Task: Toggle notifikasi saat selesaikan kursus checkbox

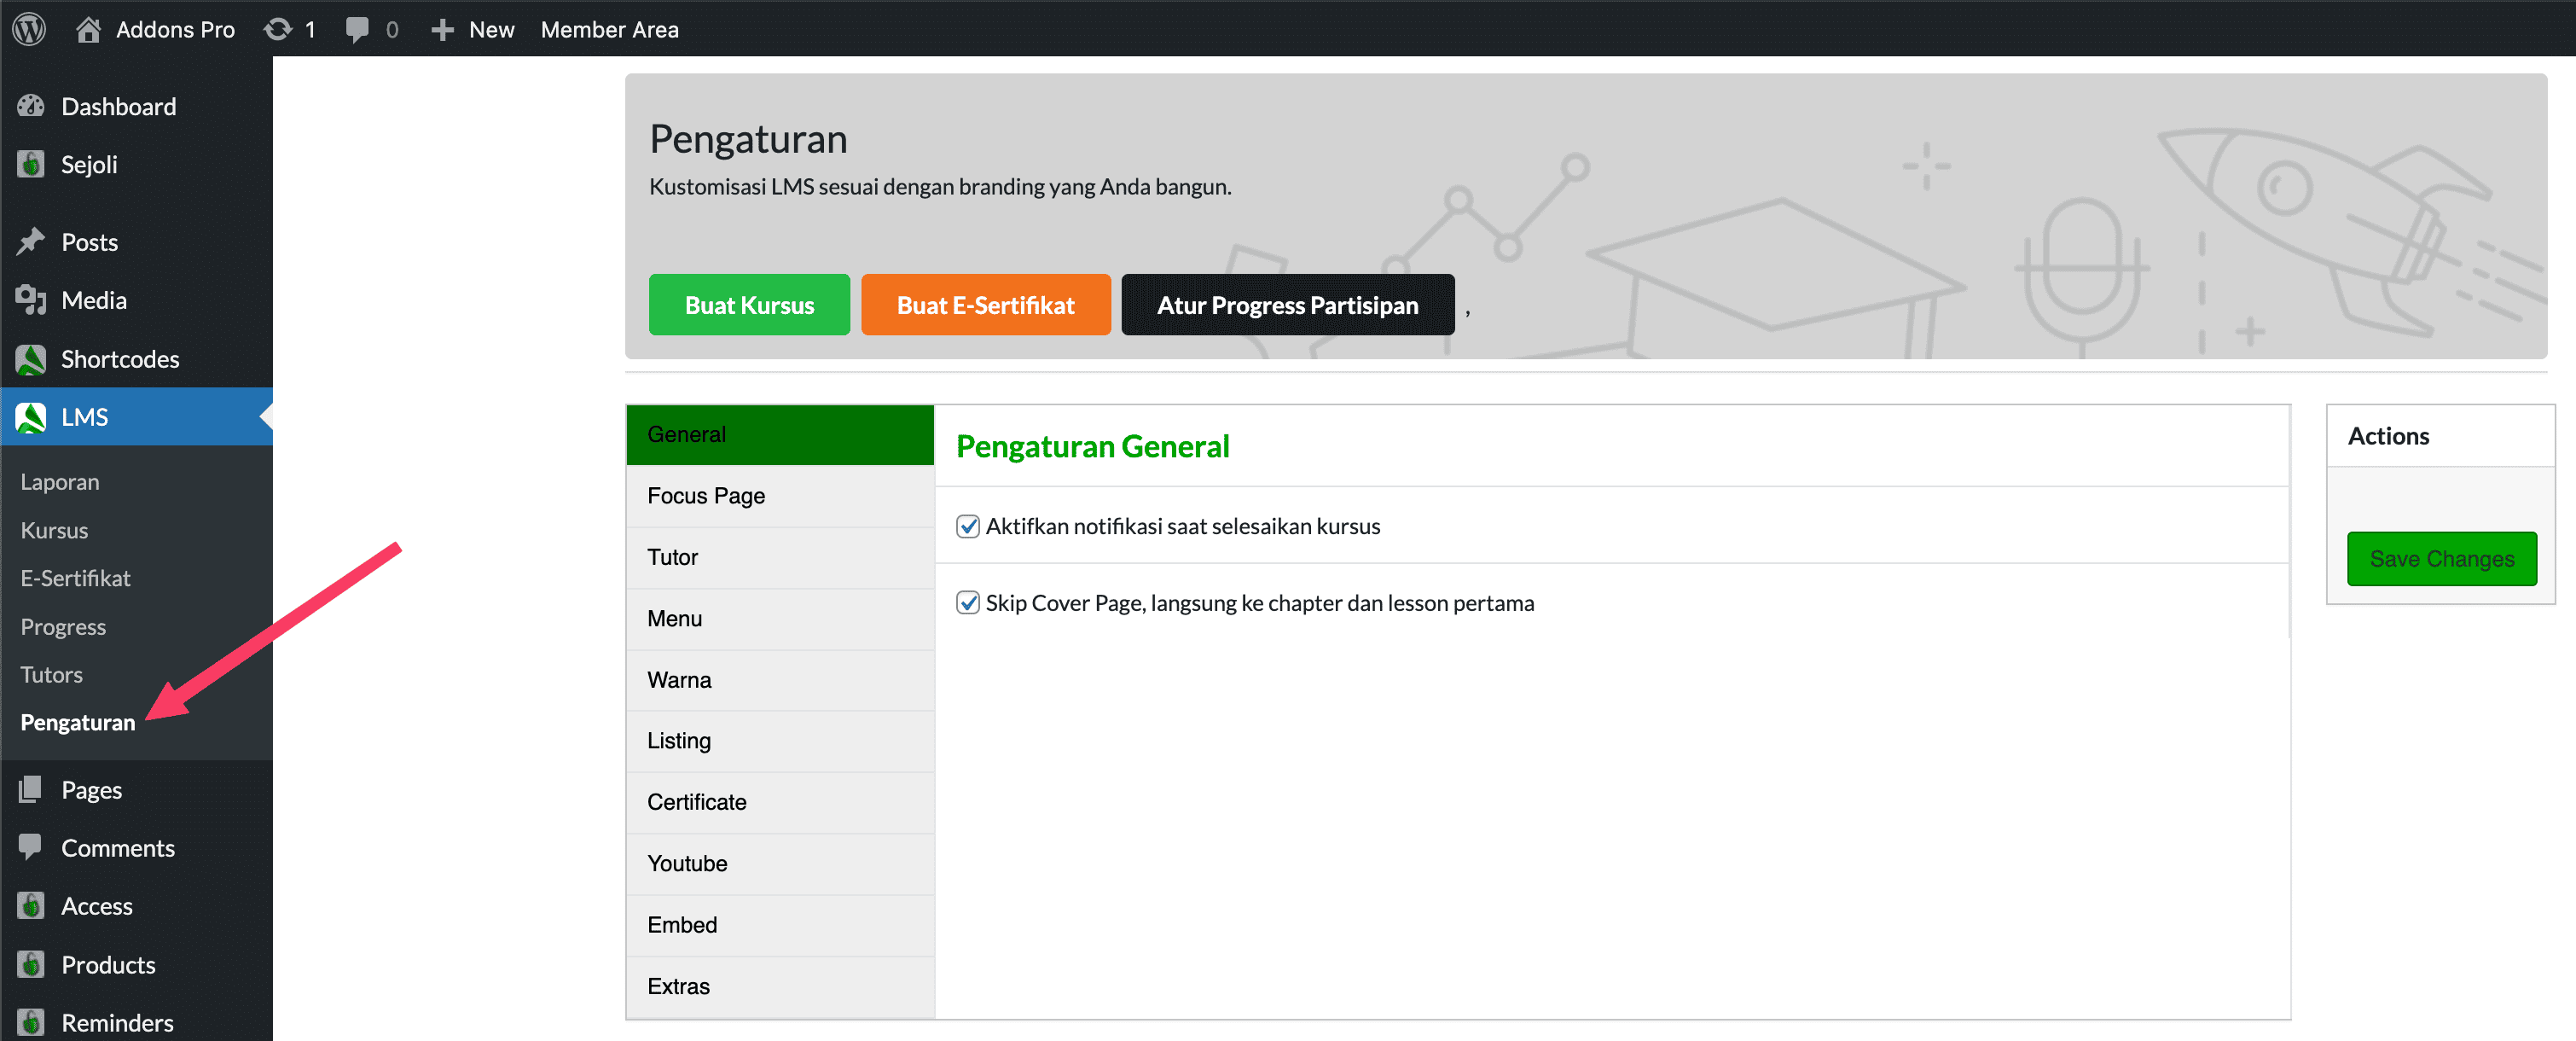Action: click(967, 526)
